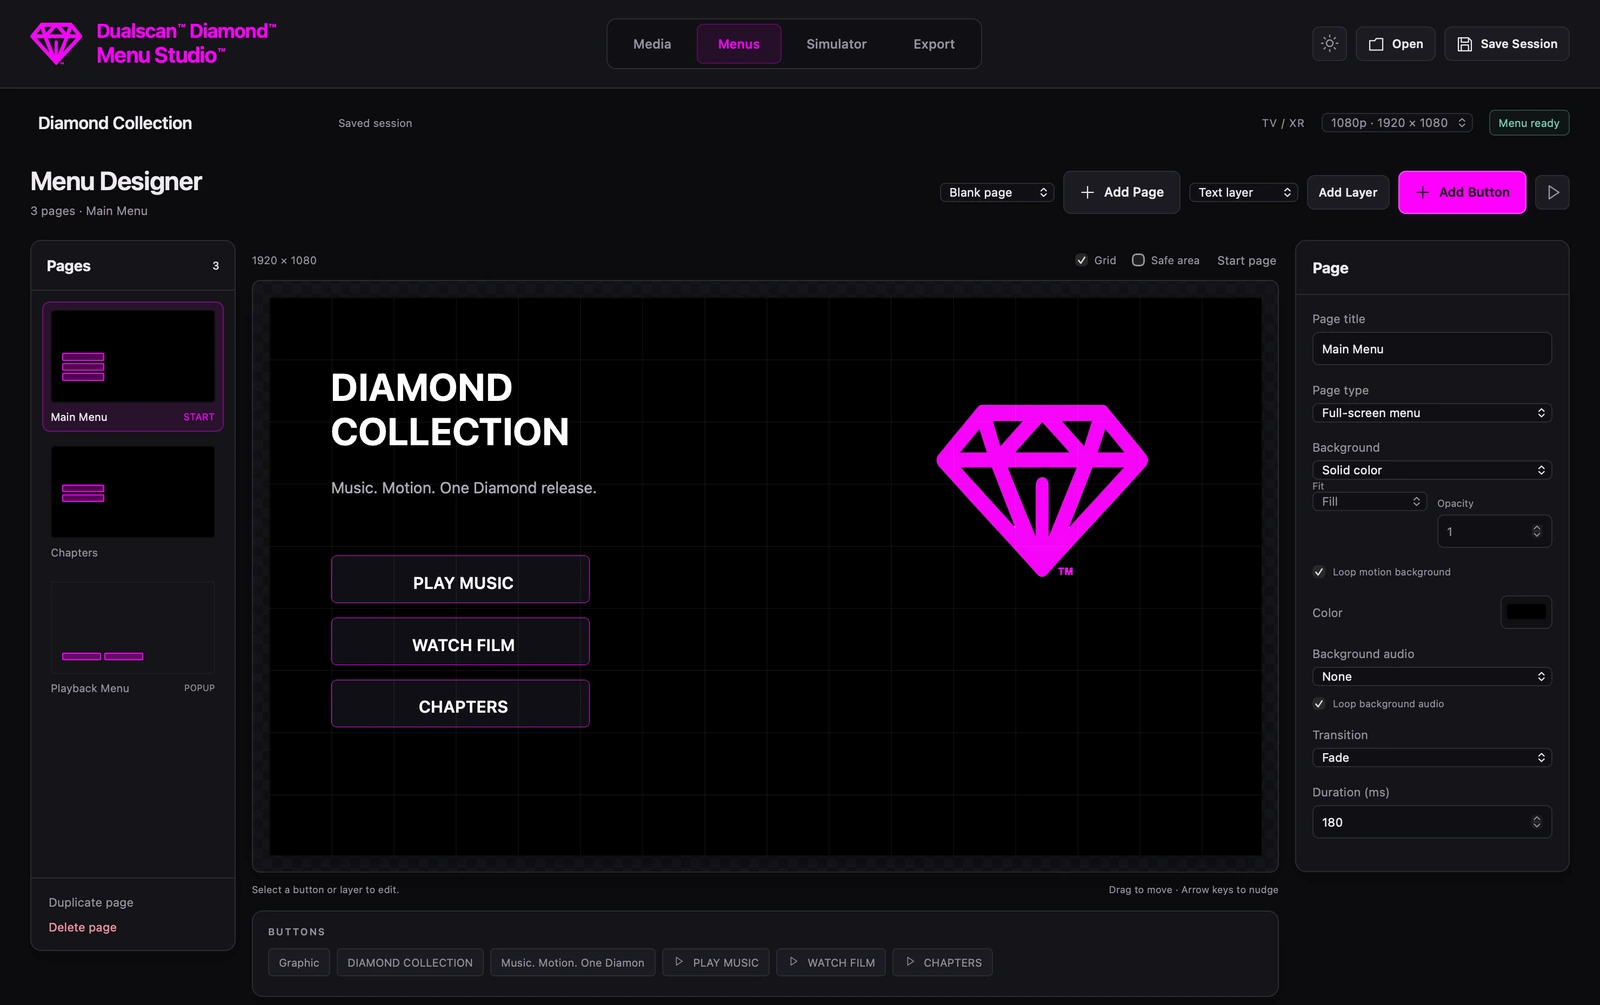The height and width of the screenshot is (1005, 1600).
Task: Click the Dualscan Diamond logo icon
Action: (56, 44)
